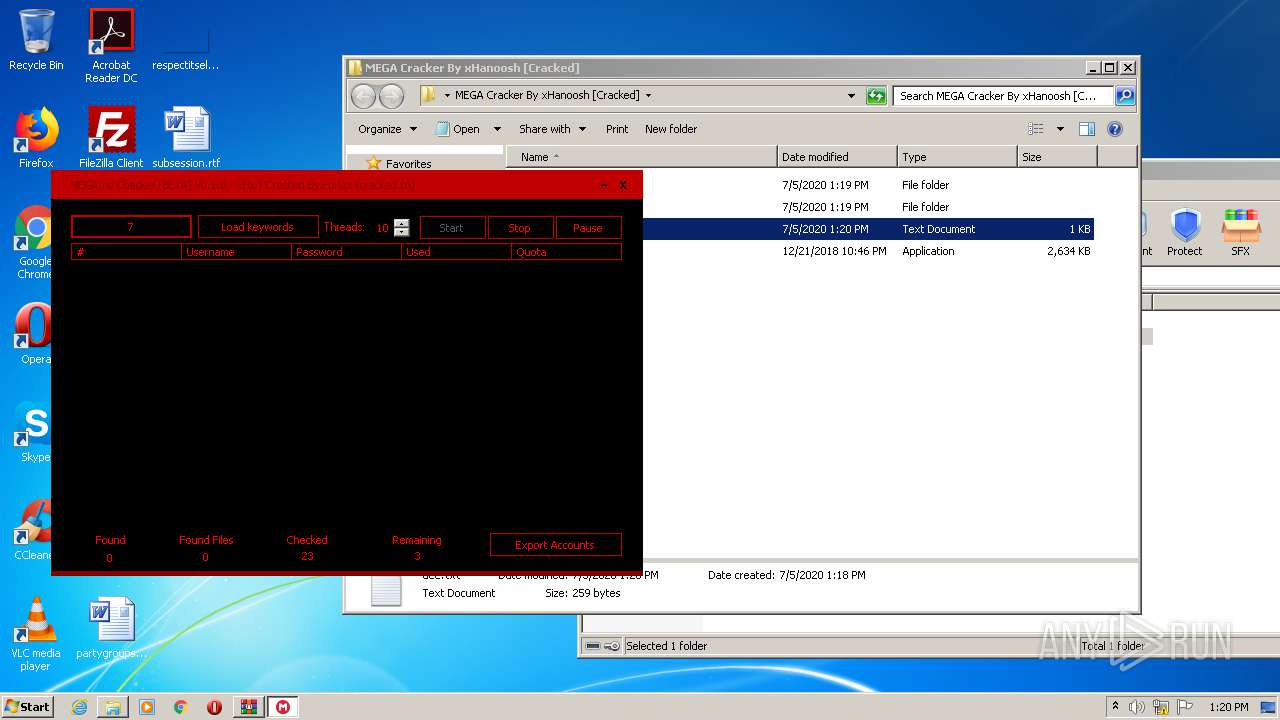Image resolution: width=1280 pixels, height=720 pixels.
Task: Open the Windows Start menu
Action: point(28,707)
